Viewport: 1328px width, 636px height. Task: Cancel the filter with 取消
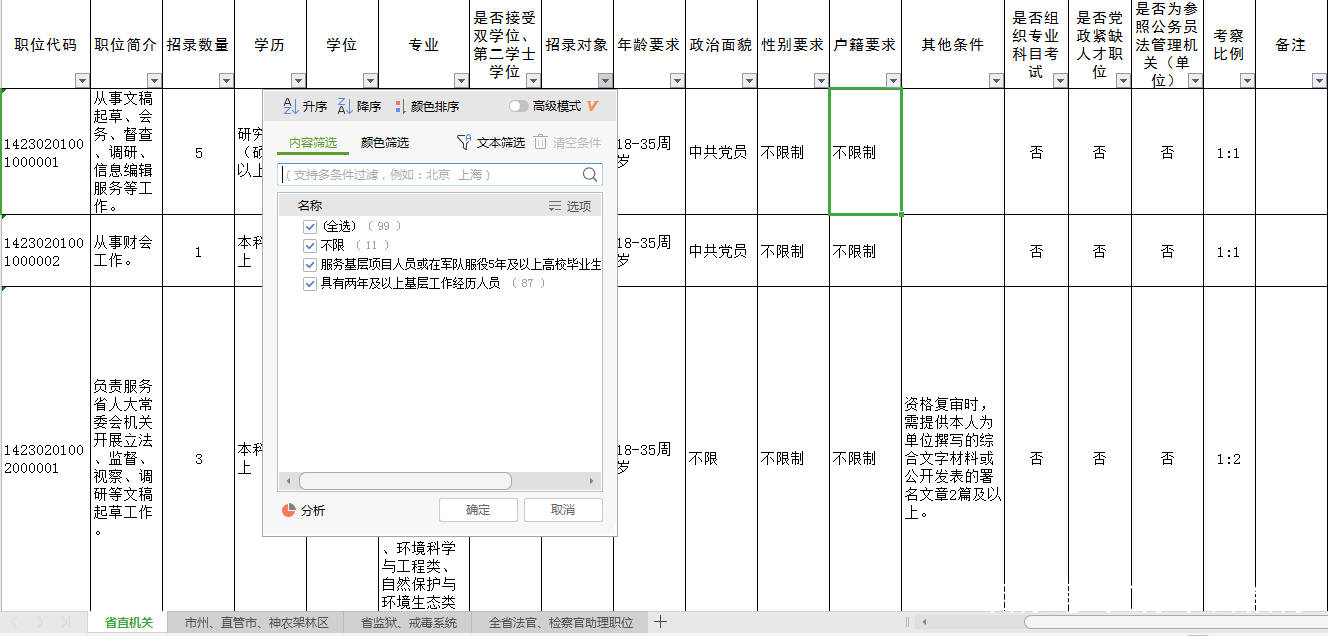563,510
